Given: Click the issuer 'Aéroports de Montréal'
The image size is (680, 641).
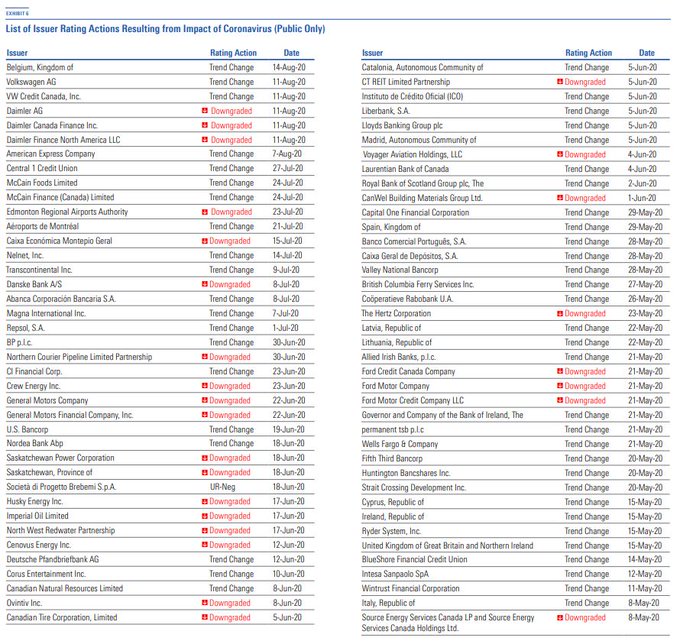Looking at the screenshot, I should (x=42, y=226).
